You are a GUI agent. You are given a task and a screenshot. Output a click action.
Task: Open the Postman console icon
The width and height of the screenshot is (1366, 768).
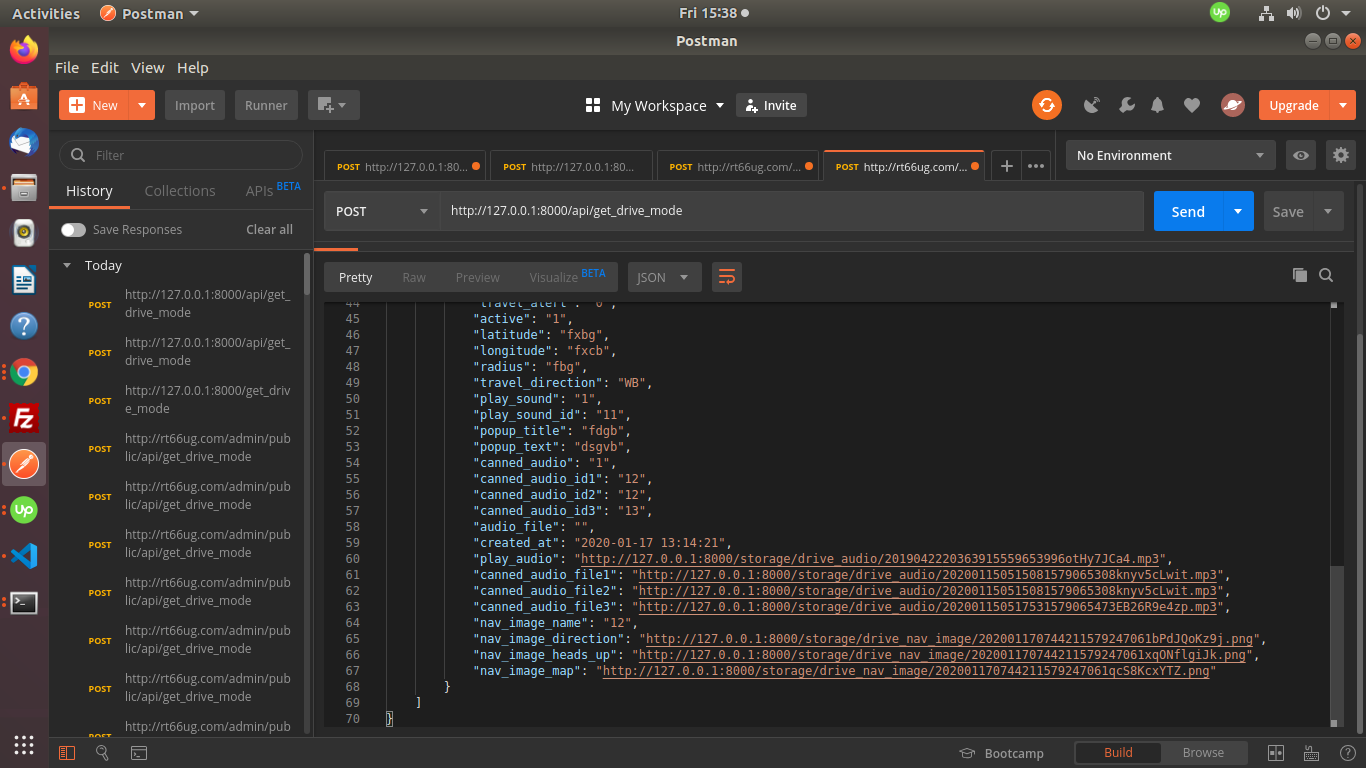pyautogui.click(x=139, y=753)
